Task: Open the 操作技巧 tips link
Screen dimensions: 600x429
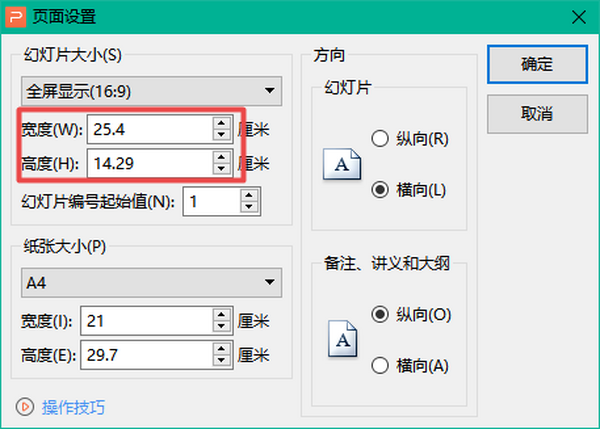Action: tap(73, 407)
